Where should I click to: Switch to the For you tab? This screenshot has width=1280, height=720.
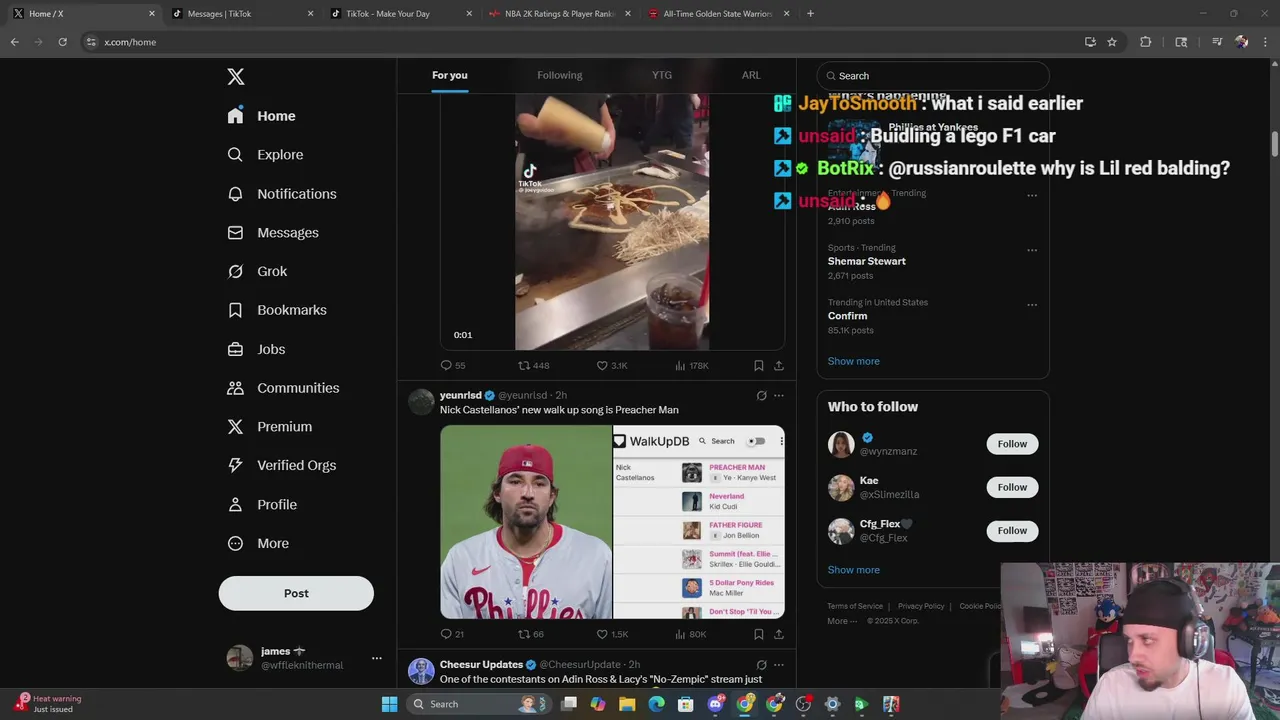449,75
